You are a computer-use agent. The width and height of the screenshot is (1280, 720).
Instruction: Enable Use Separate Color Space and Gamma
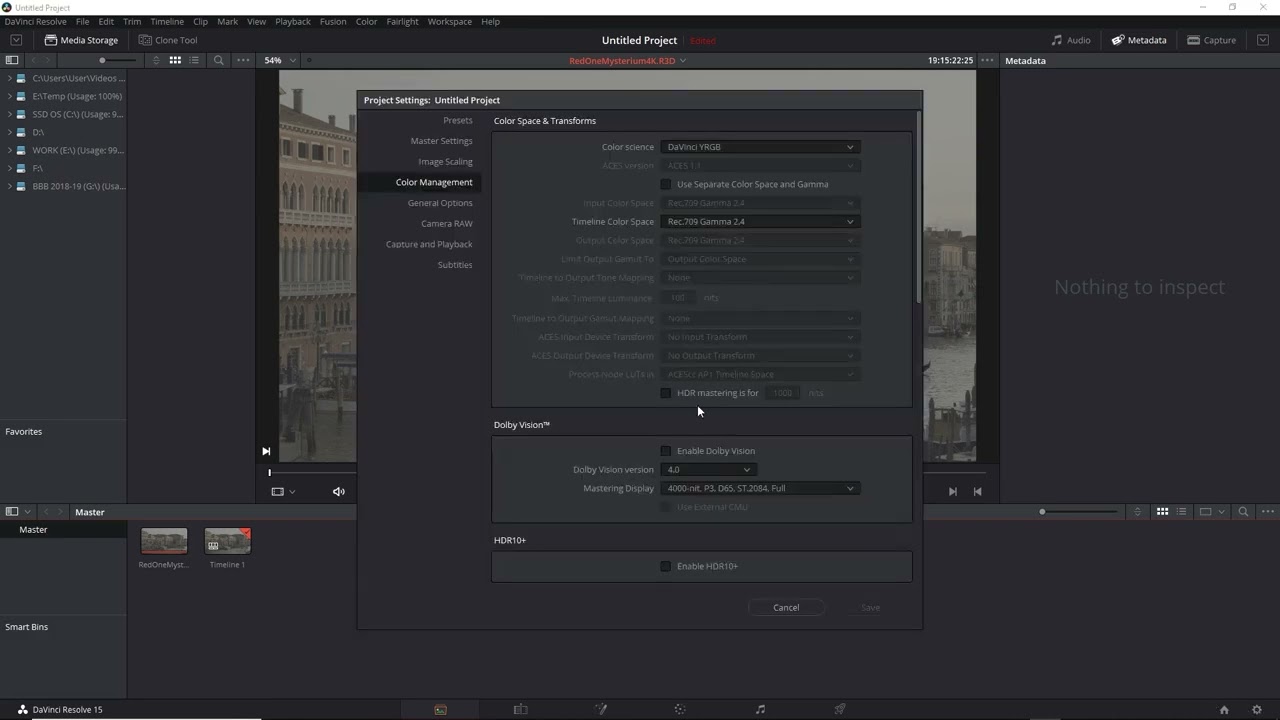(x=666, y=184)
